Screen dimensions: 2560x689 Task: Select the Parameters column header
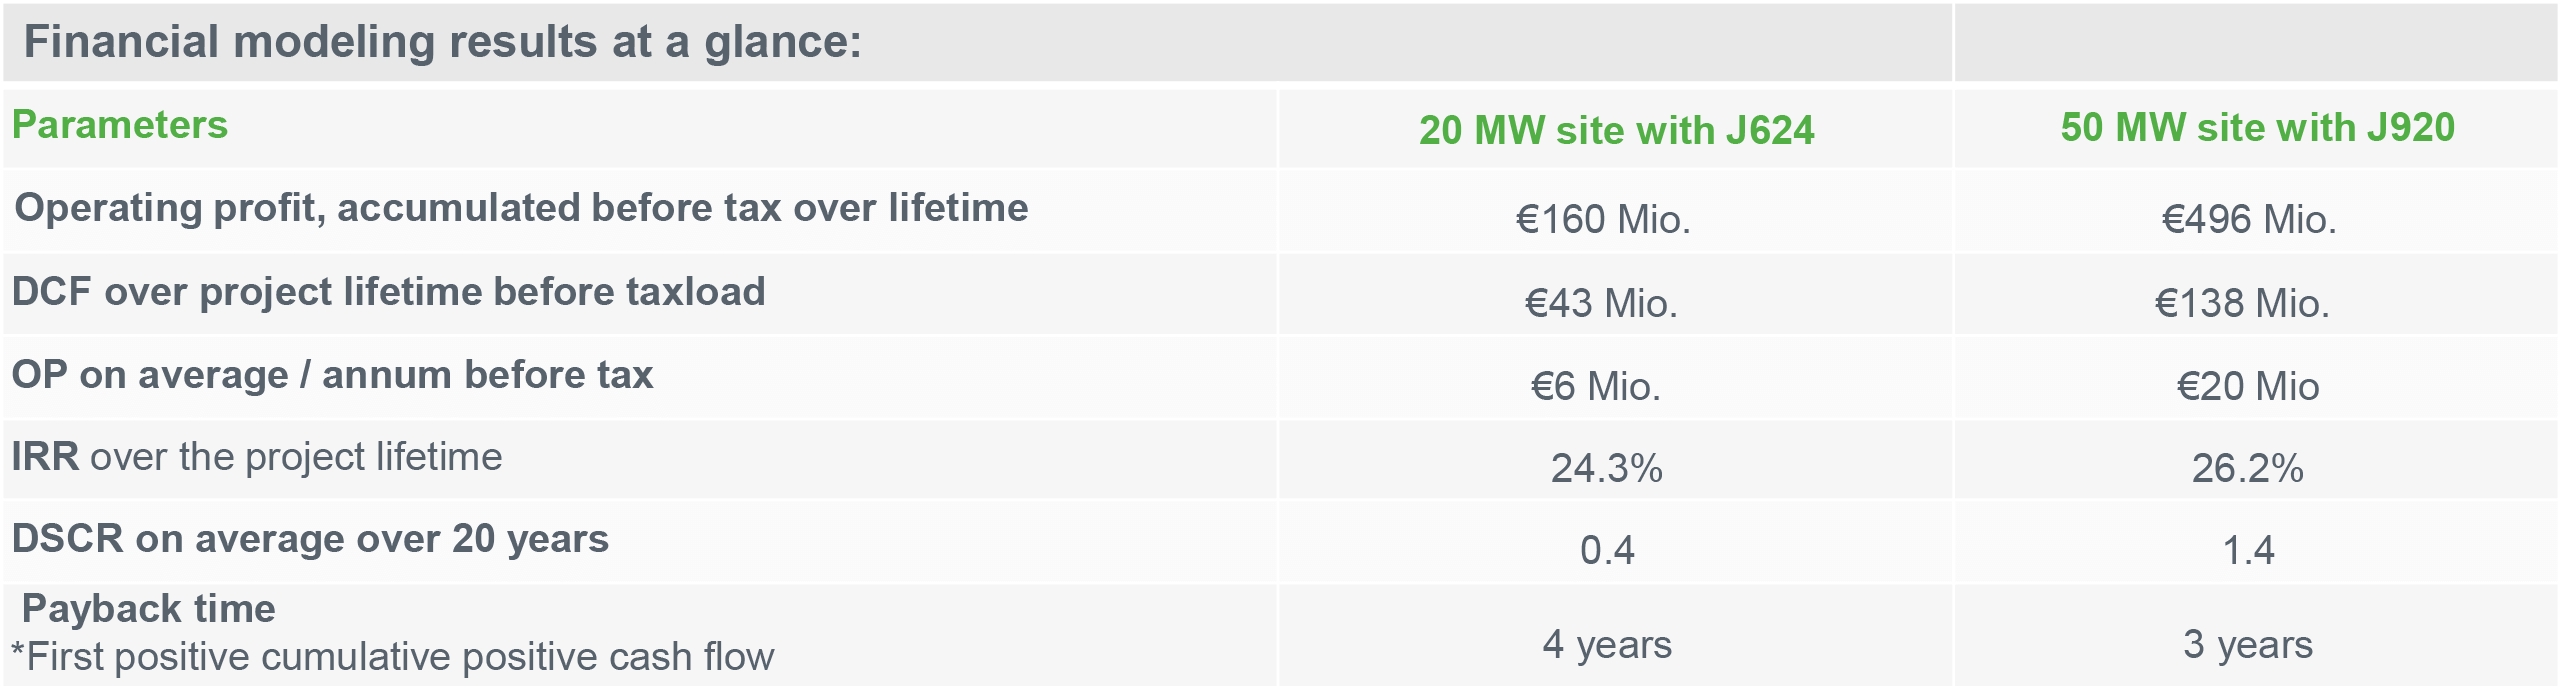point(120,125)
